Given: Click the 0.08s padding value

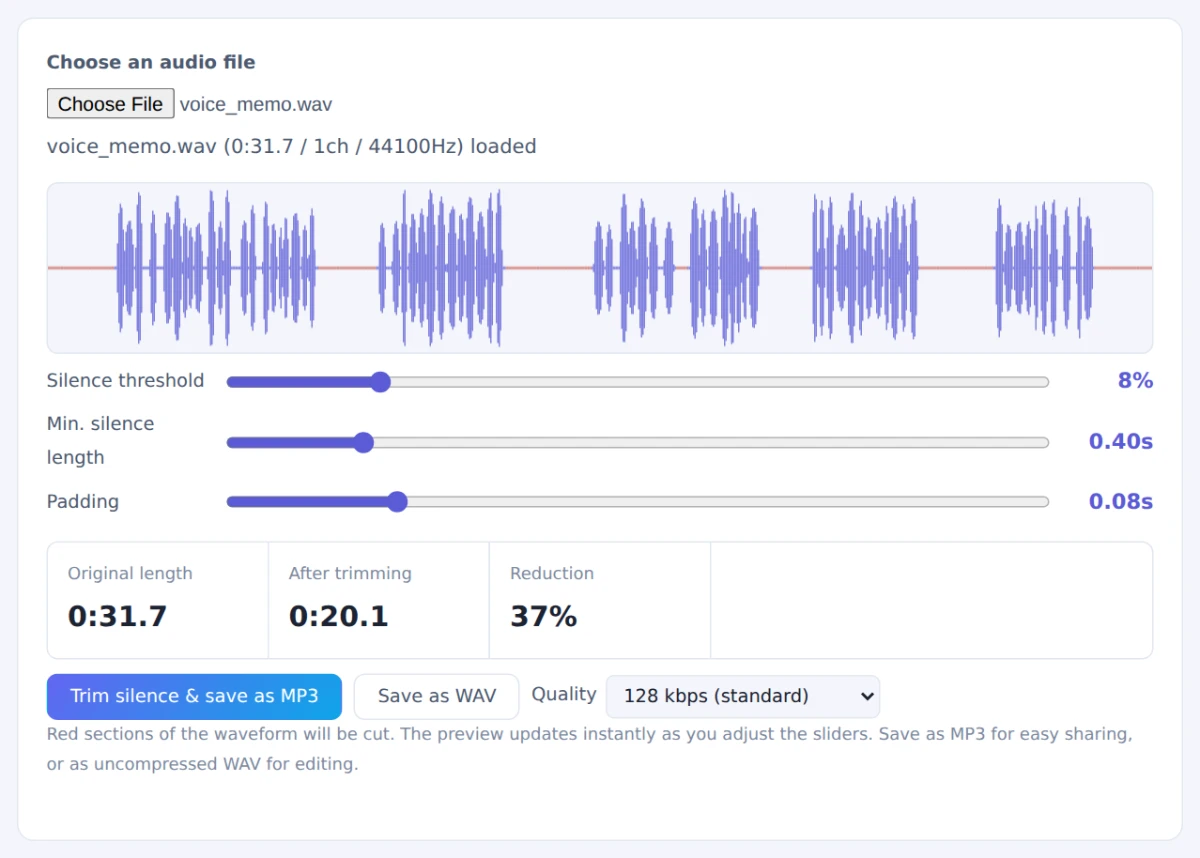Looking at the screenshot, I should 1120,501.
